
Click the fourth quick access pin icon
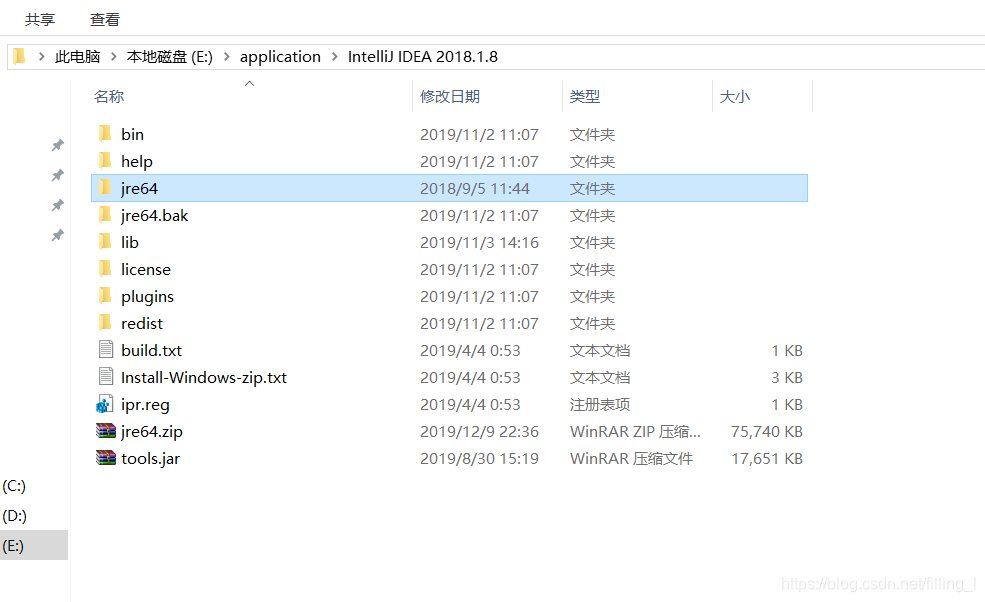coord(57,235)
